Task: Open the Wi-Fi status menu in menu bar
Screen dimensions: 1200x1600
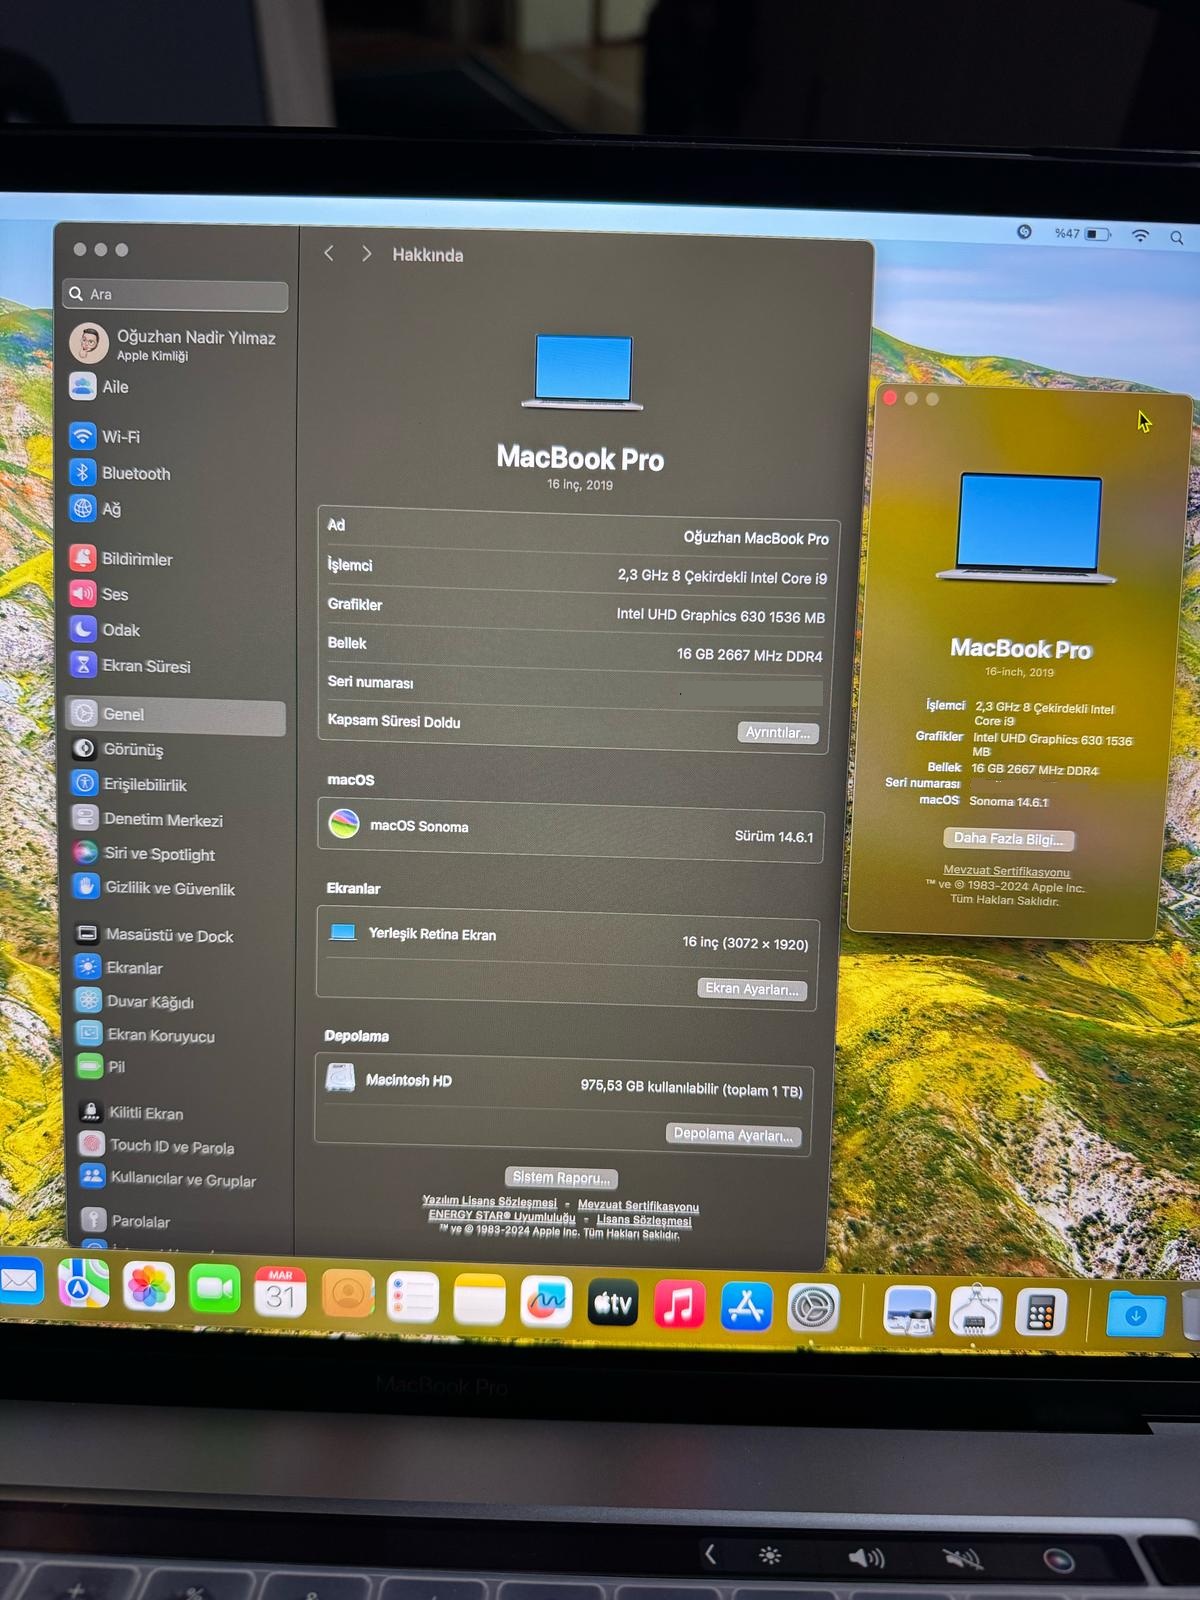Action: pyautogui.click(x=1140, y=235)
